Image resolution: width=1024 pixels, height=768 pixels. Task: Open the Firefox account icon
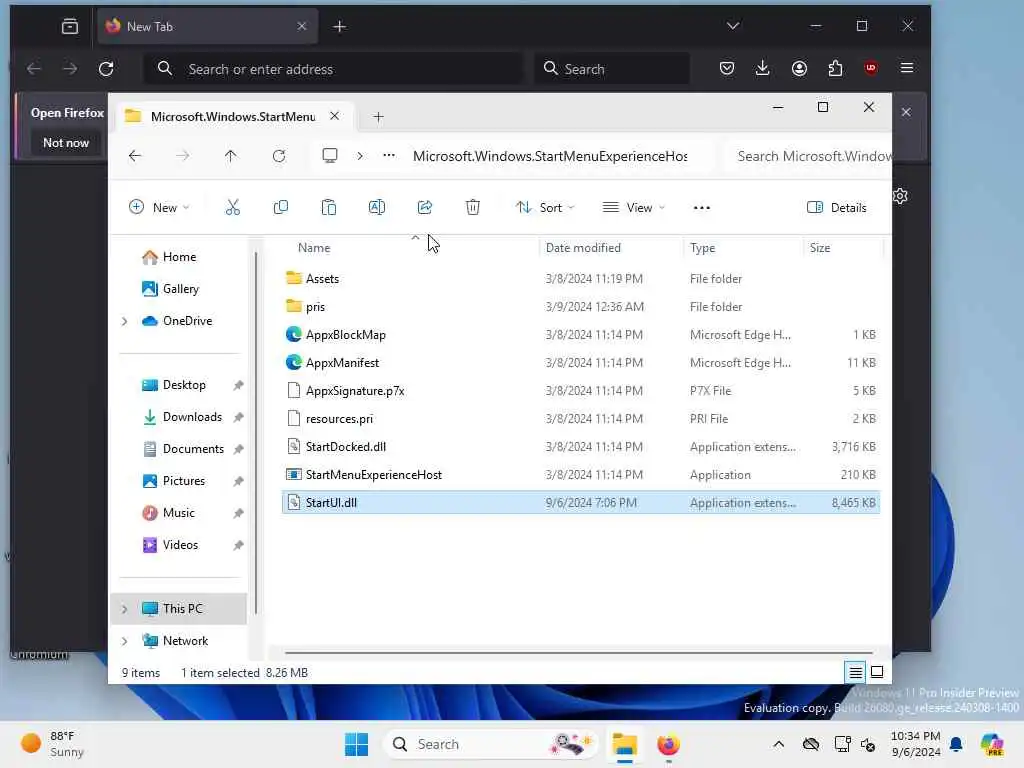coord(799,68)
